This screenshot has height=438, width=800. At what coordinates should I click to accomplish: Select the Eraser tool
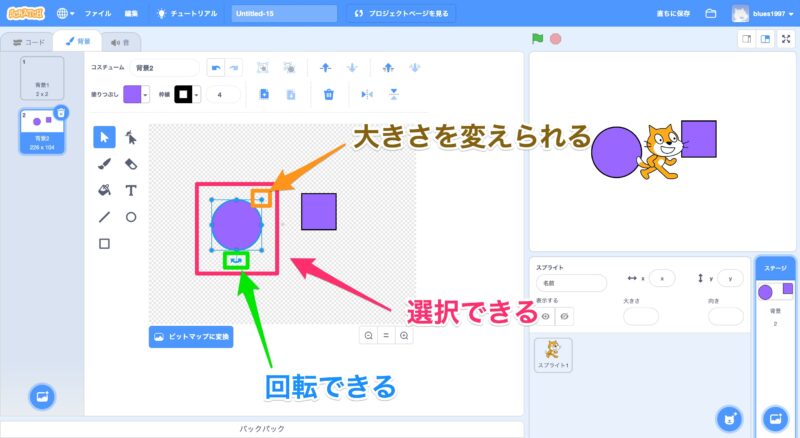tap(131, 163)
